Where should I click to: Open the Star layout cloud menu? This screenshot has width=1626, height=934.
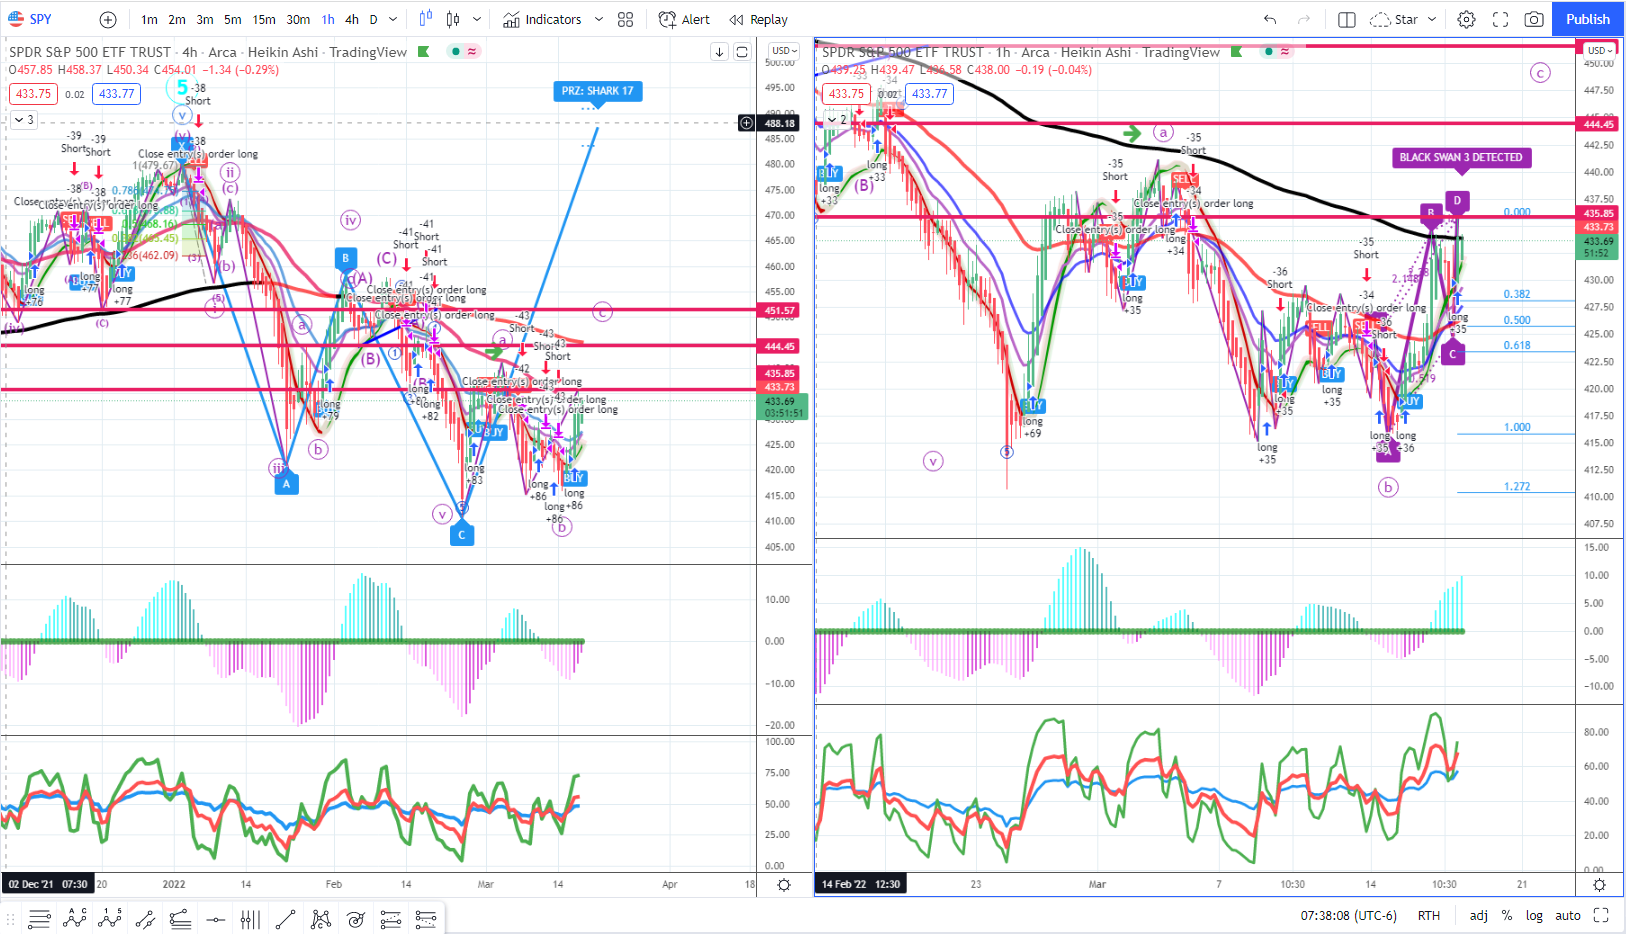point(1403,19)
